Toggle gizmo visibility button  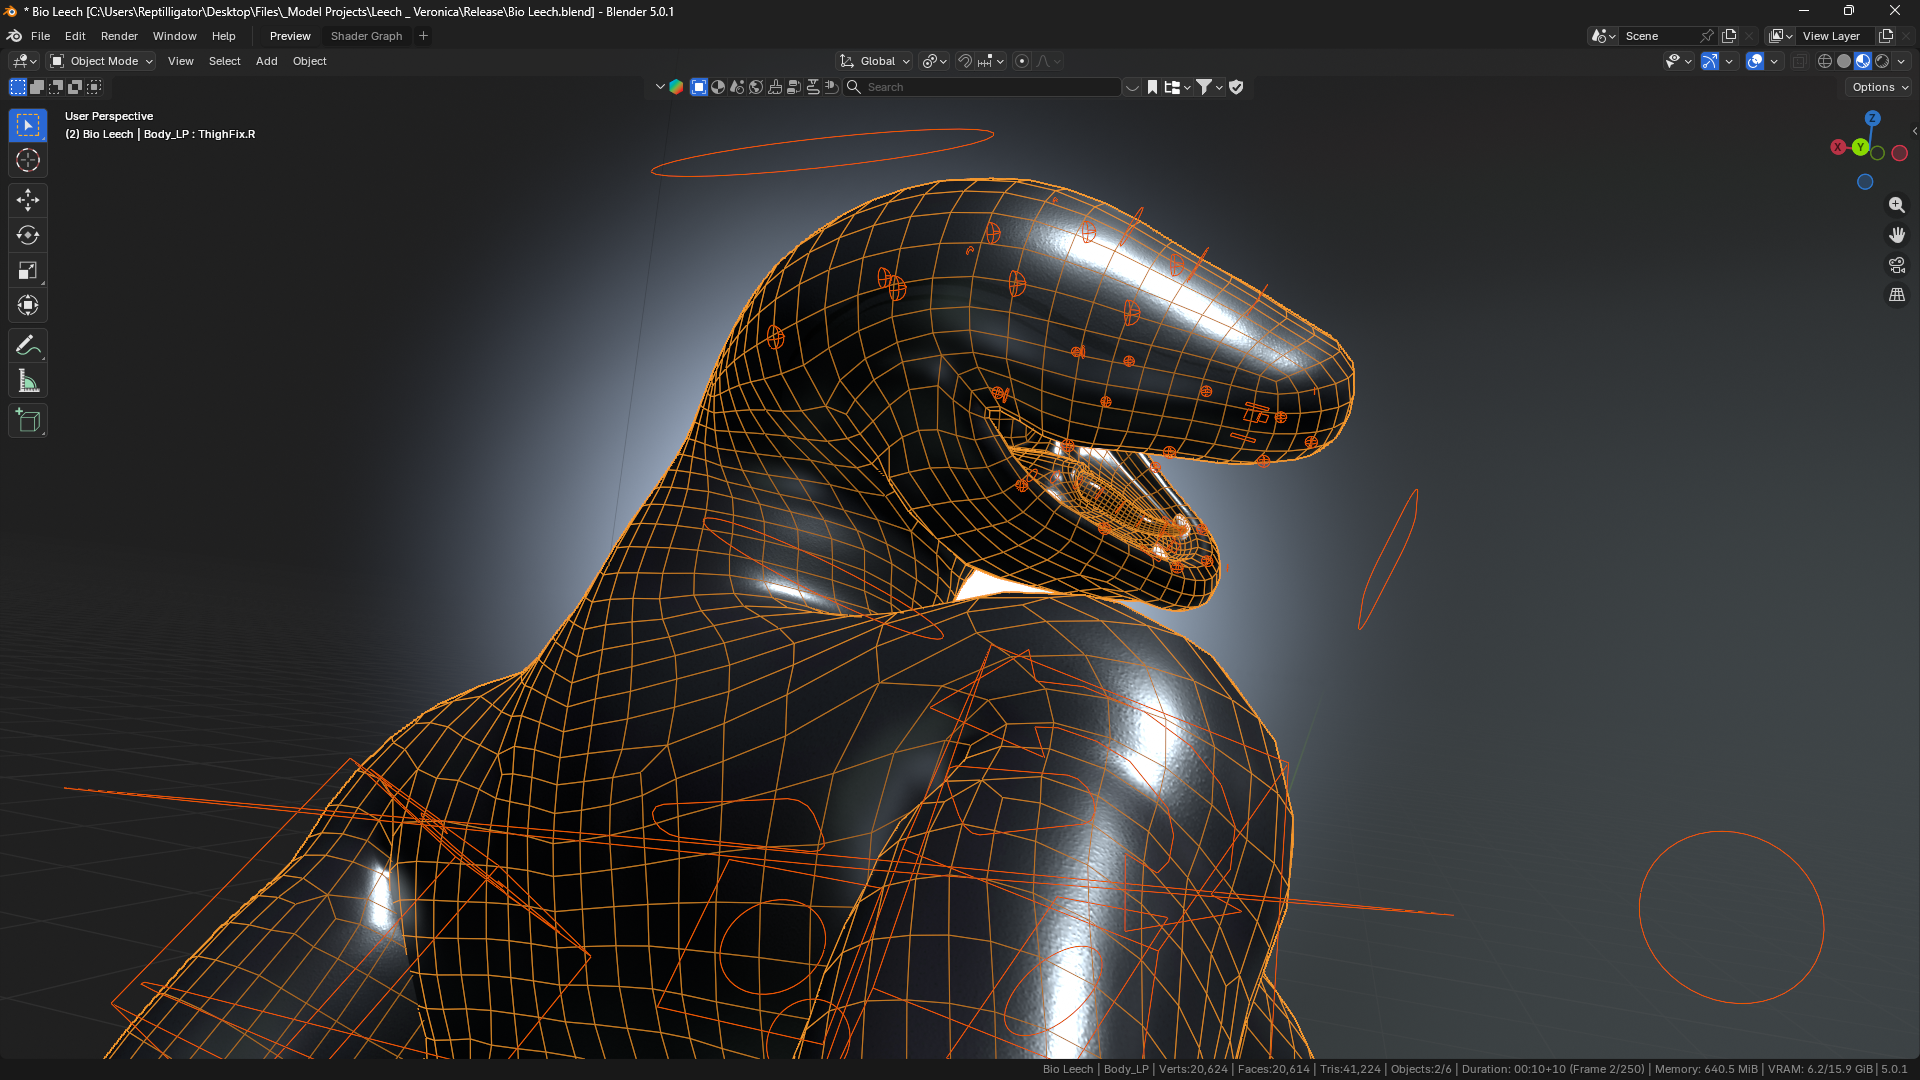tap(1710, 61)
